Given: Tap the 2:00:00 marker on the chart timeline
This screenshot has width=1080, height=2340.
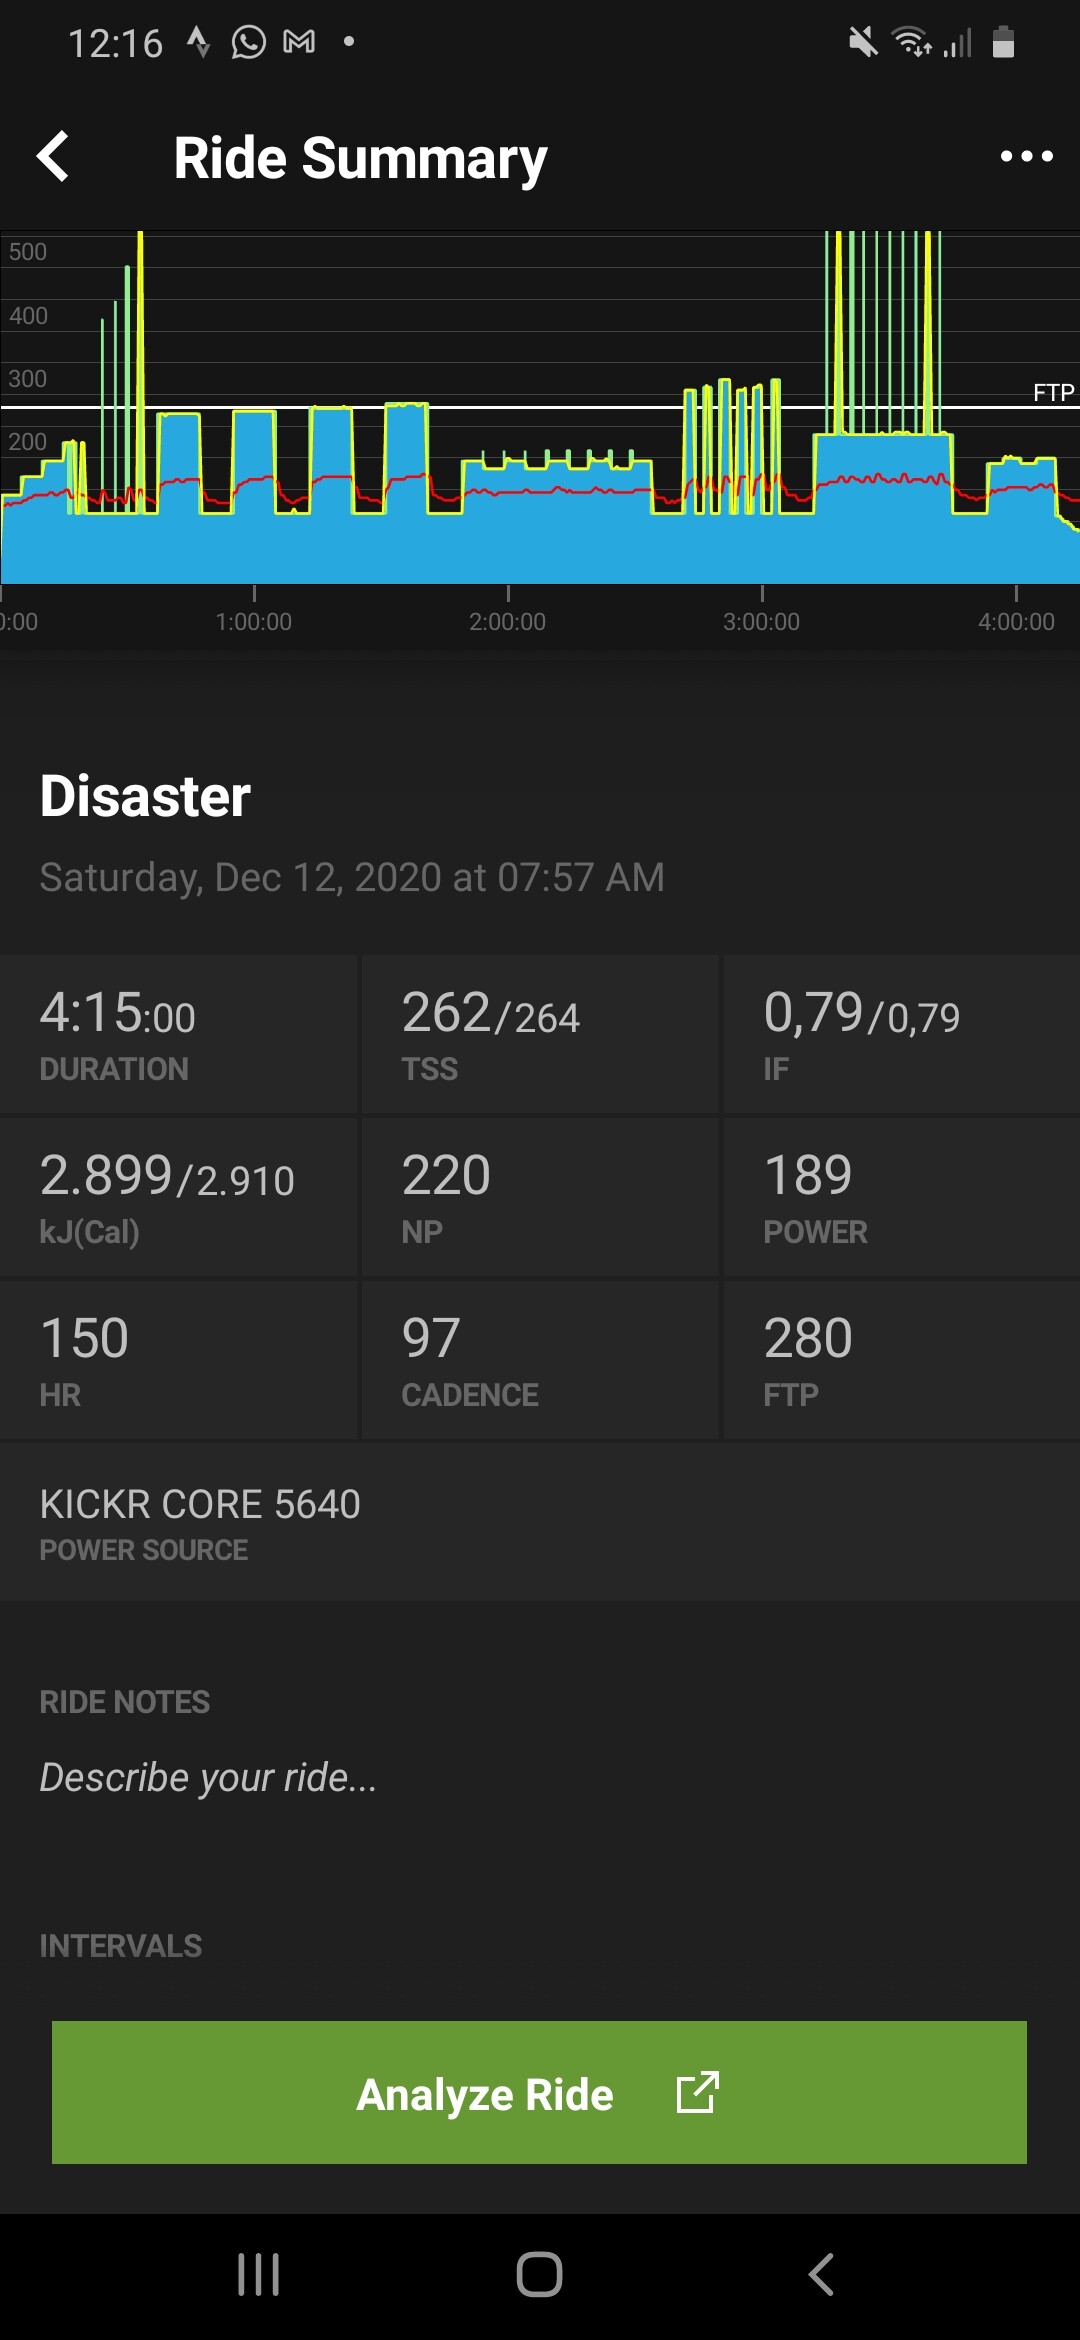Looking at the screenshot, I should tap(508, 621).
